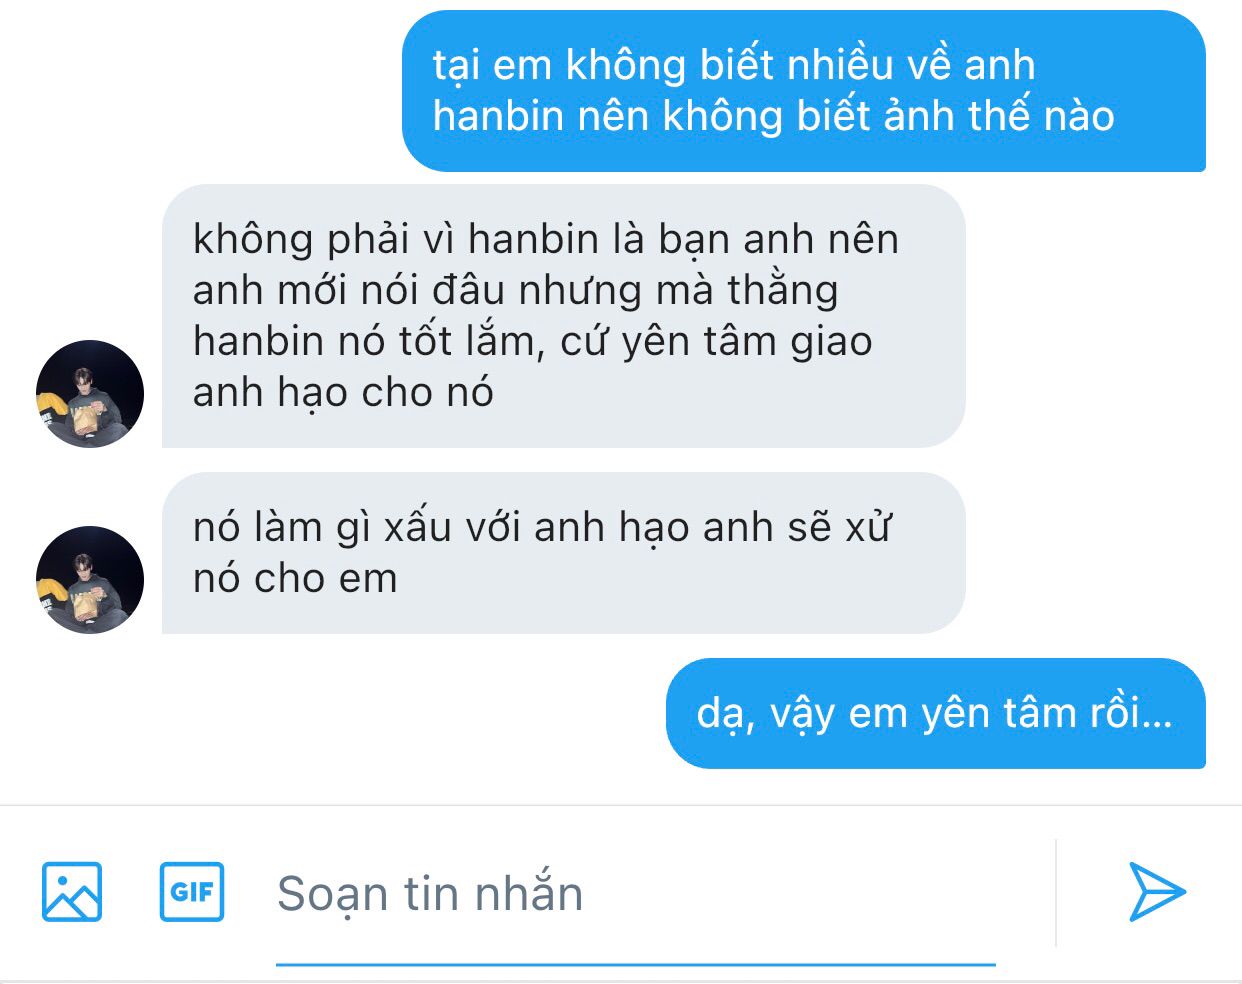Click the blue underline beneath the message composer
The height and width of the screenshot is (984, 1242).
[636, 965]
